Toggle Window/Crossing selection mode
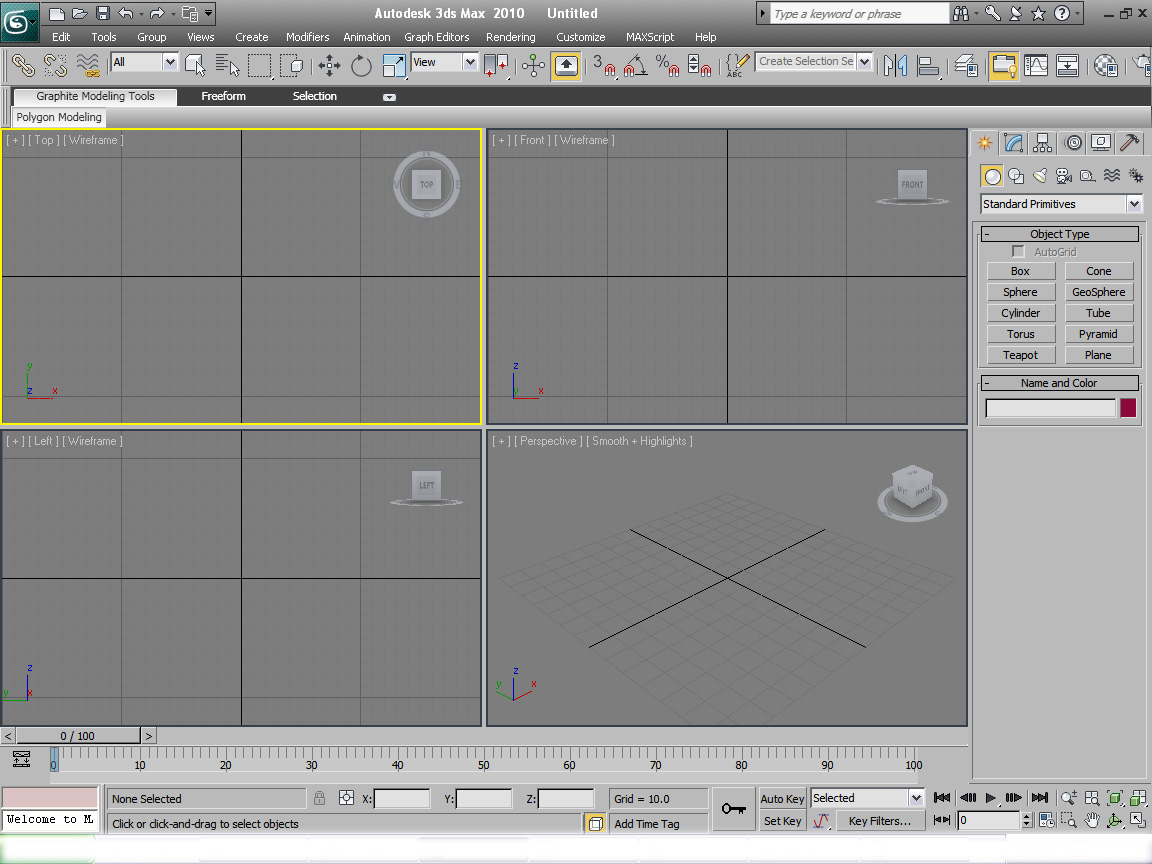This screenshot has width=1152, height=864. click(x=292, y=65)
